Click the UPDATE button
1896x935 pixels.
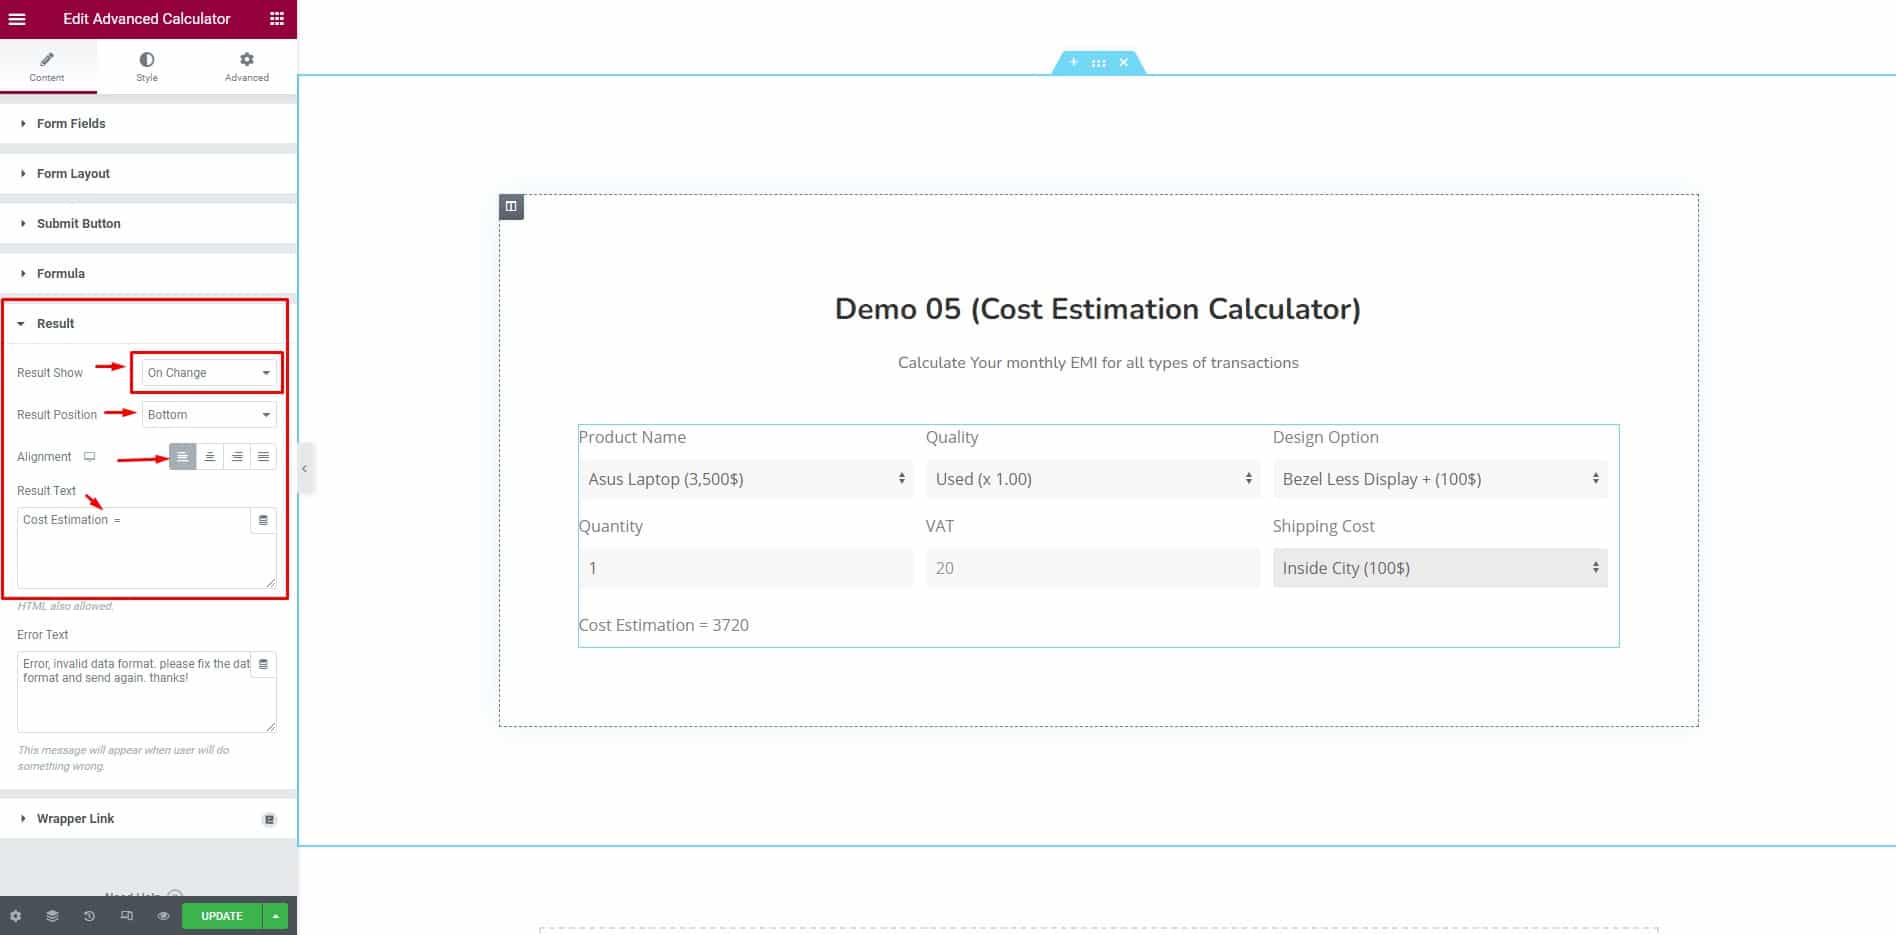[x=221, y=915]
